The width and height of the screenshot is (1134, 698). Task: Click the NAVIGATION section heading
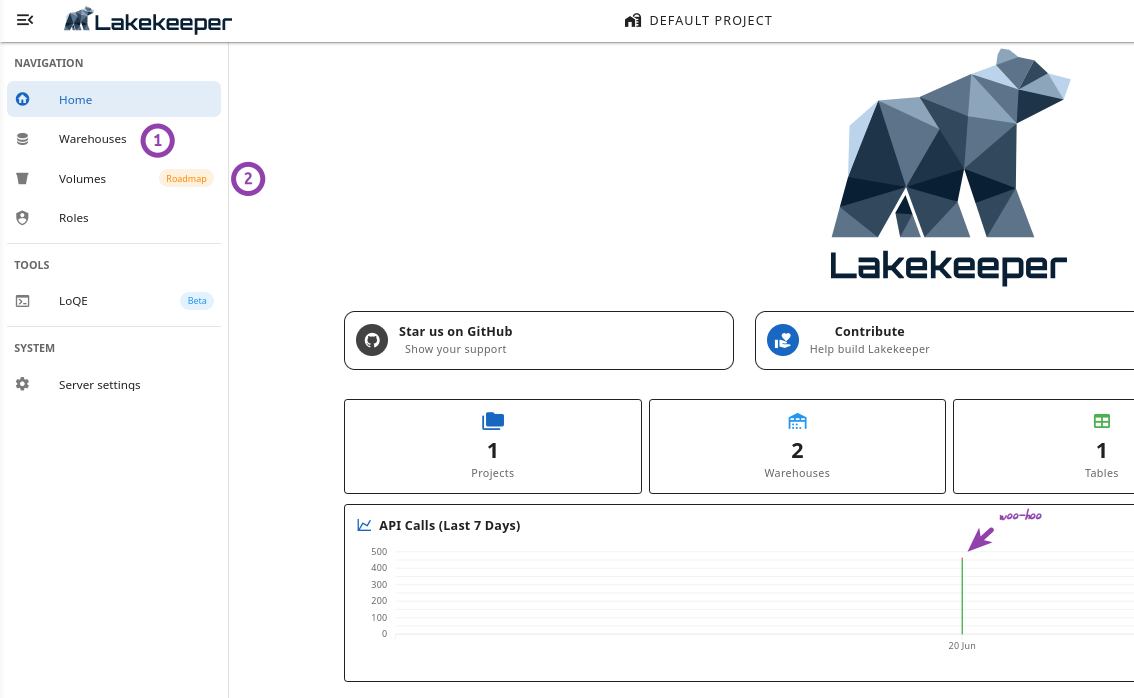[x=48, y=63]
